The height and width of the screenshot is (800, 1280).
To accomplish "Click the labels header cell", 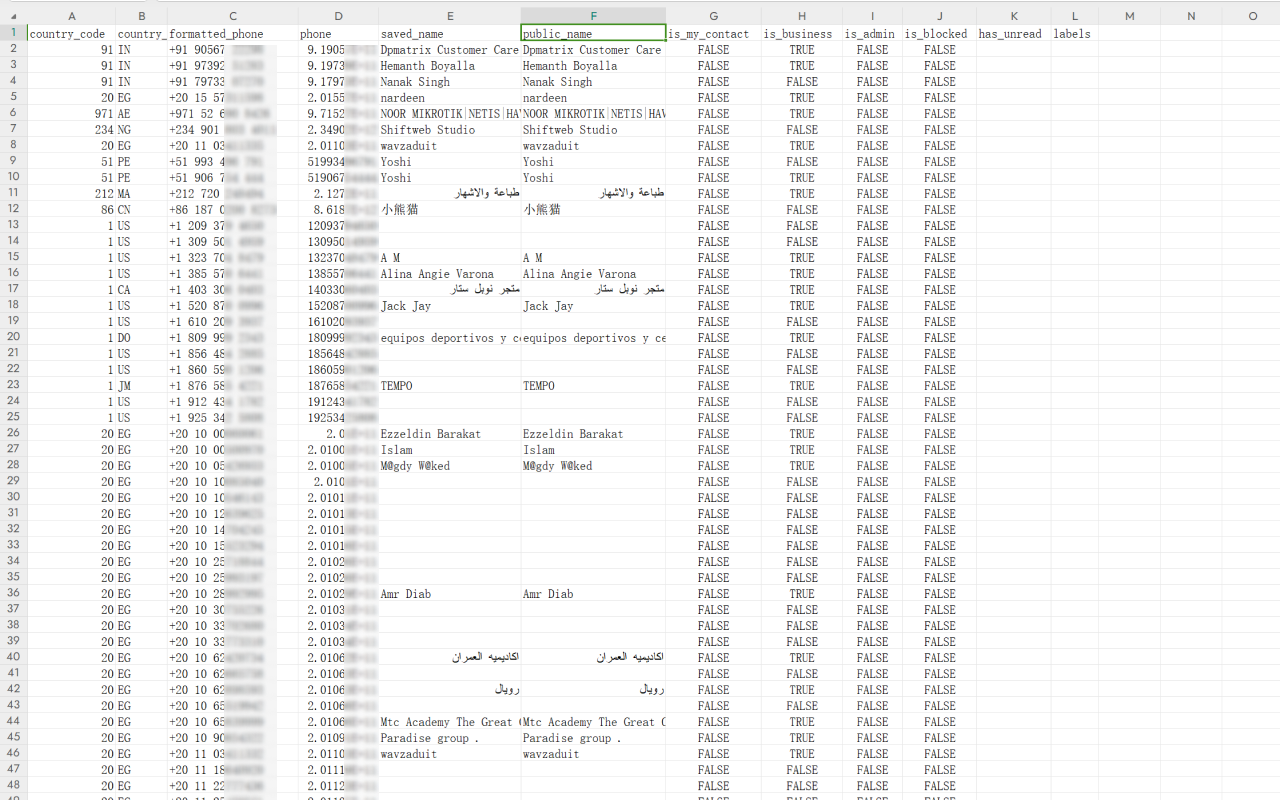I will 1074,34.
